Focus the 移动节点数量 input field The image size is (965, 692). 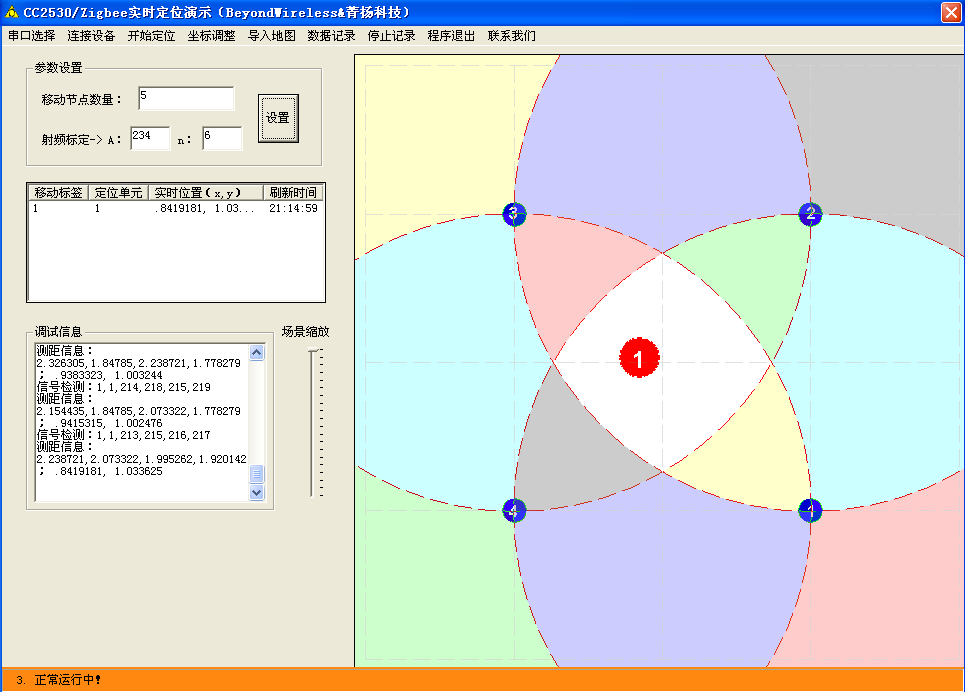186,99
